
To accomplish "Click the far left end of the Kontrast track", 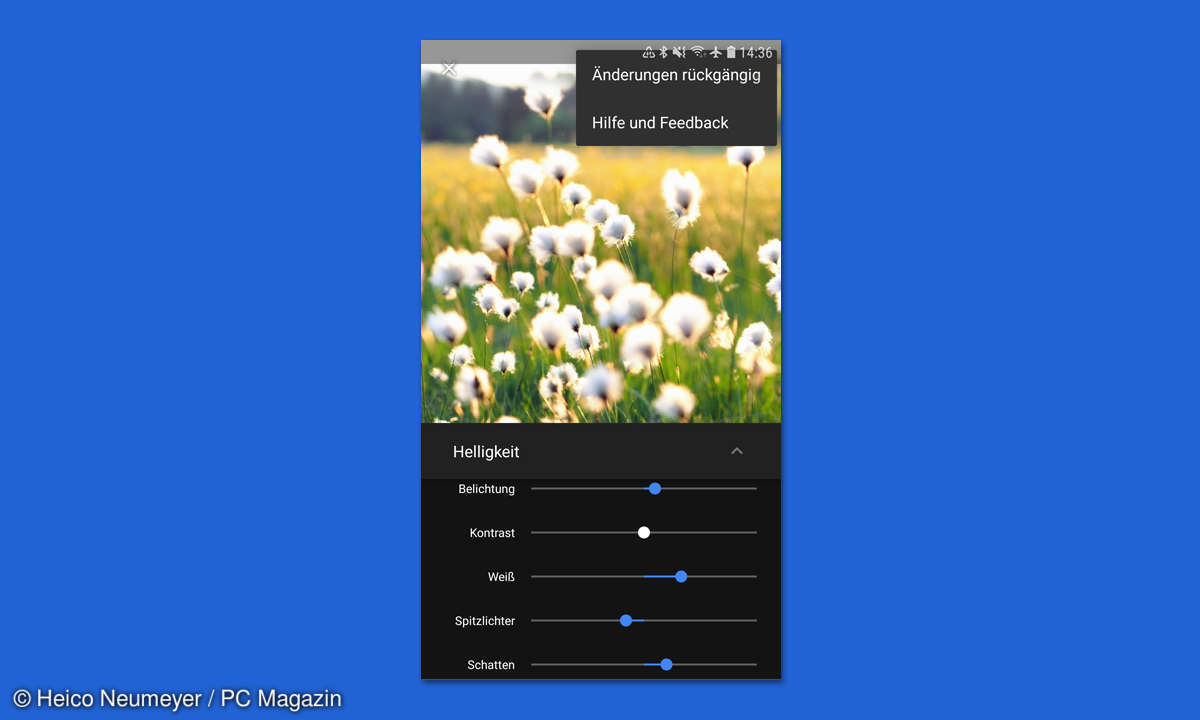I will click(x=534, y=533).
